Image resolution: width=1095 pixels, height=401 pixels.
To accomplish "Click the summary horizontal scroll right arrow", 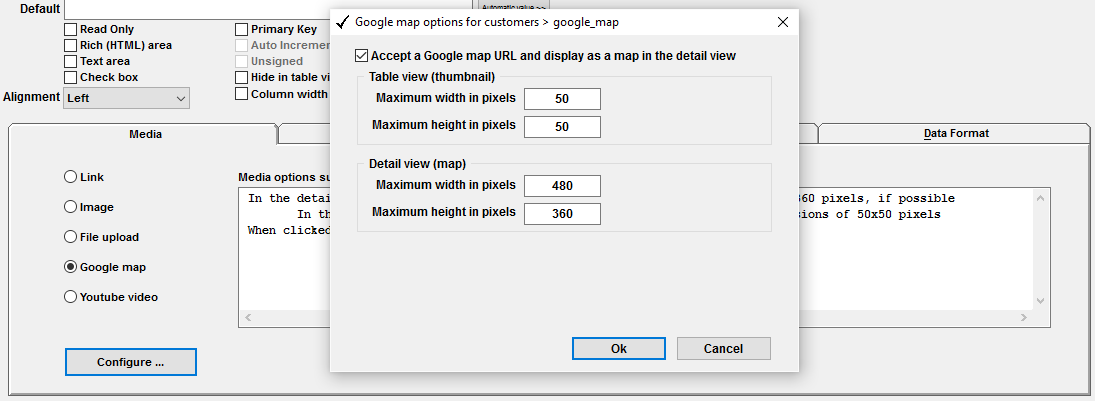I will 1024,318.
